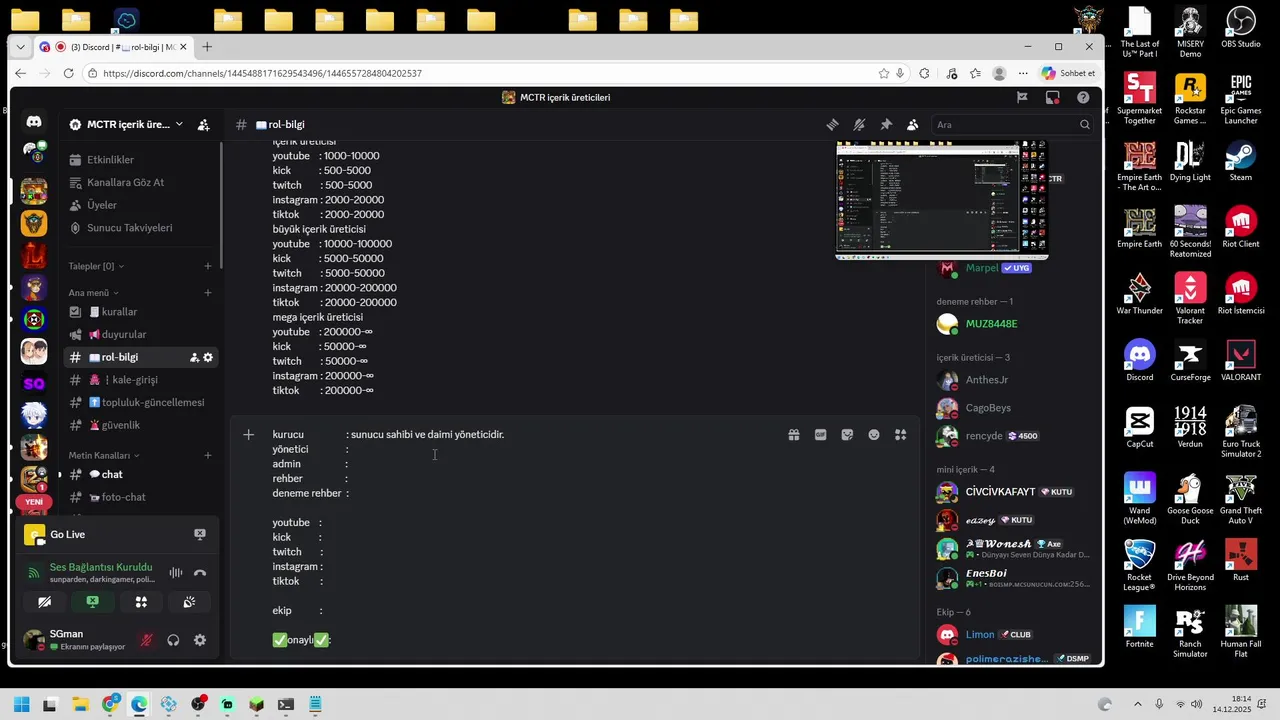Open pinned messages pin icon

pyautogui.click(x=886, y=125)
